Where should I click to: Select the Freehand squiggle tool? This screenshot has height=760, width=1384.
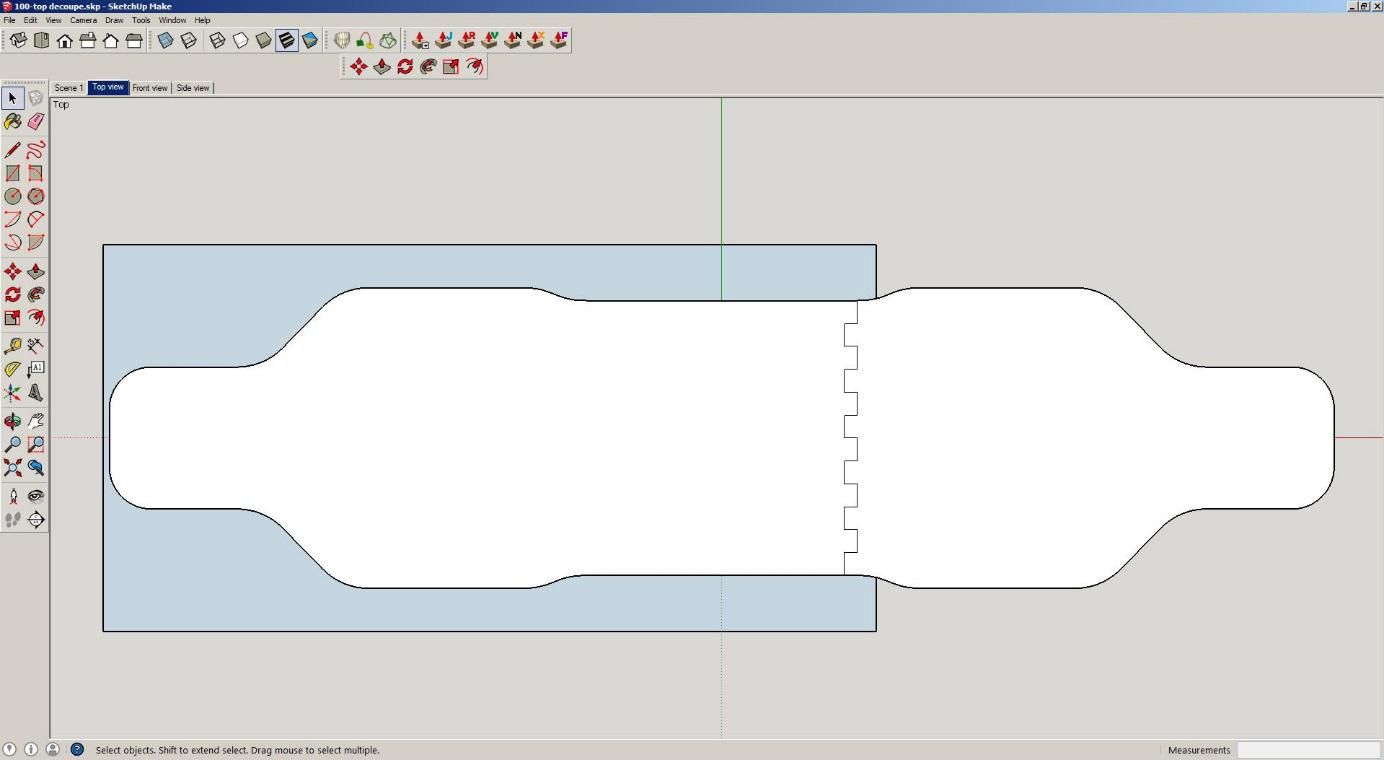36,150
